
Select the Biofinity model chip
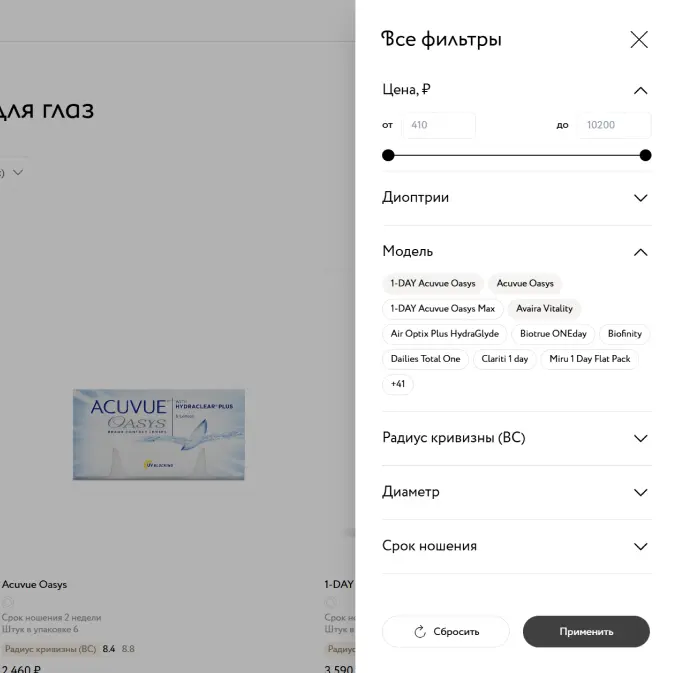coord(625,334)
